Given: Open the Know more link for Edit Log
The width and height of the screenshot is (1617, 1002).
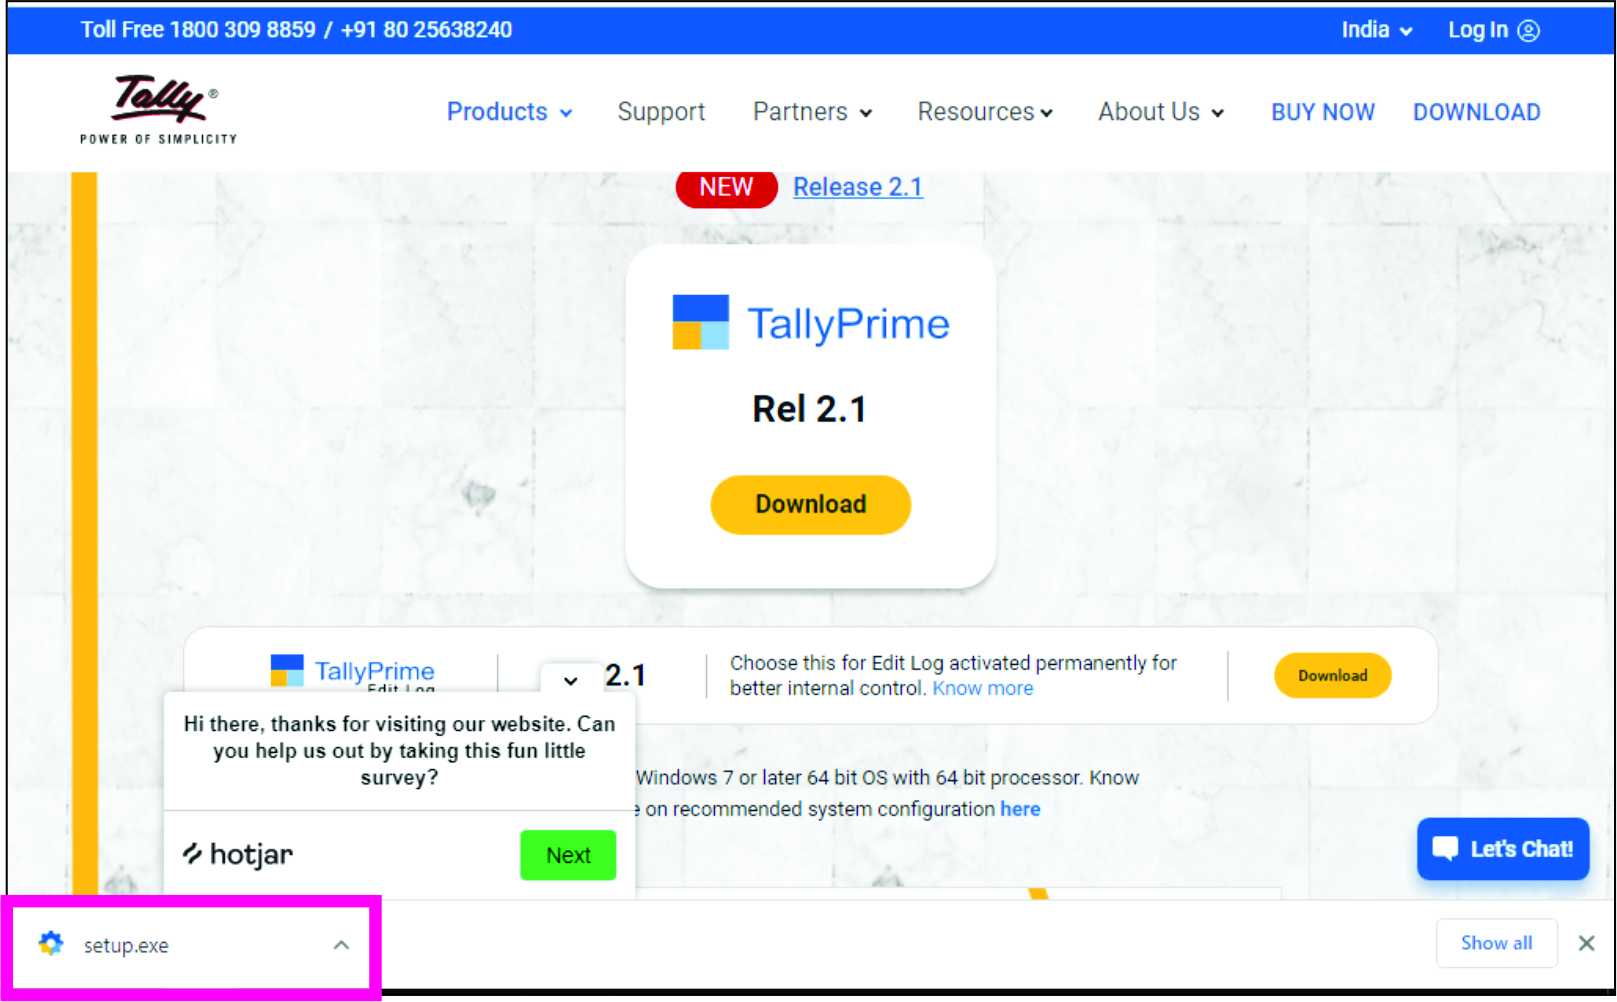Looking at the screenshot, I should pos(983,688).
